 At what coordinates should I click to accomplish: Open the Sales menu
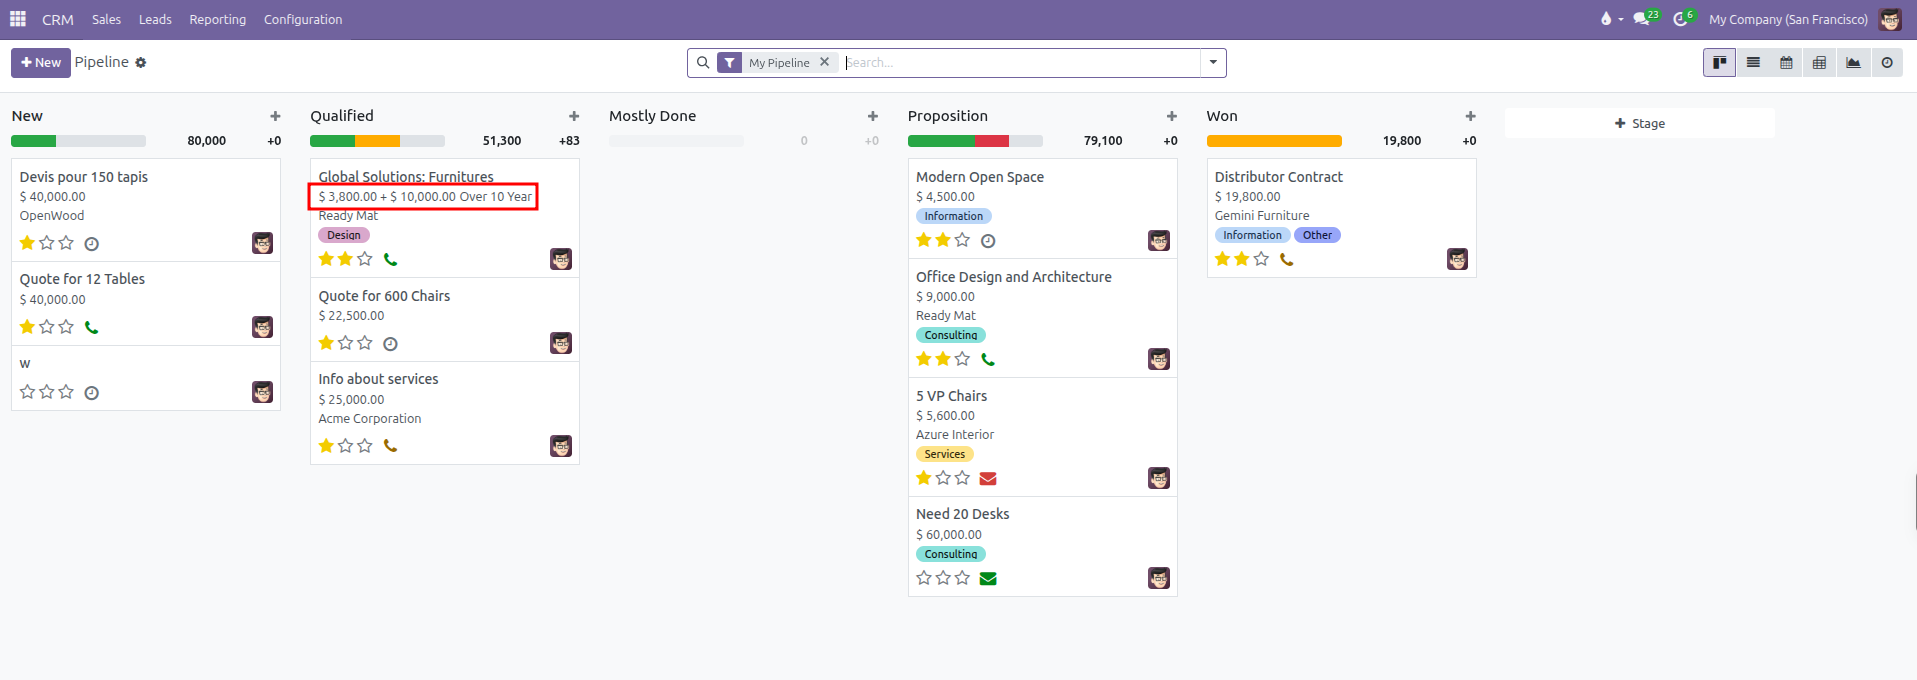point(106,19)
